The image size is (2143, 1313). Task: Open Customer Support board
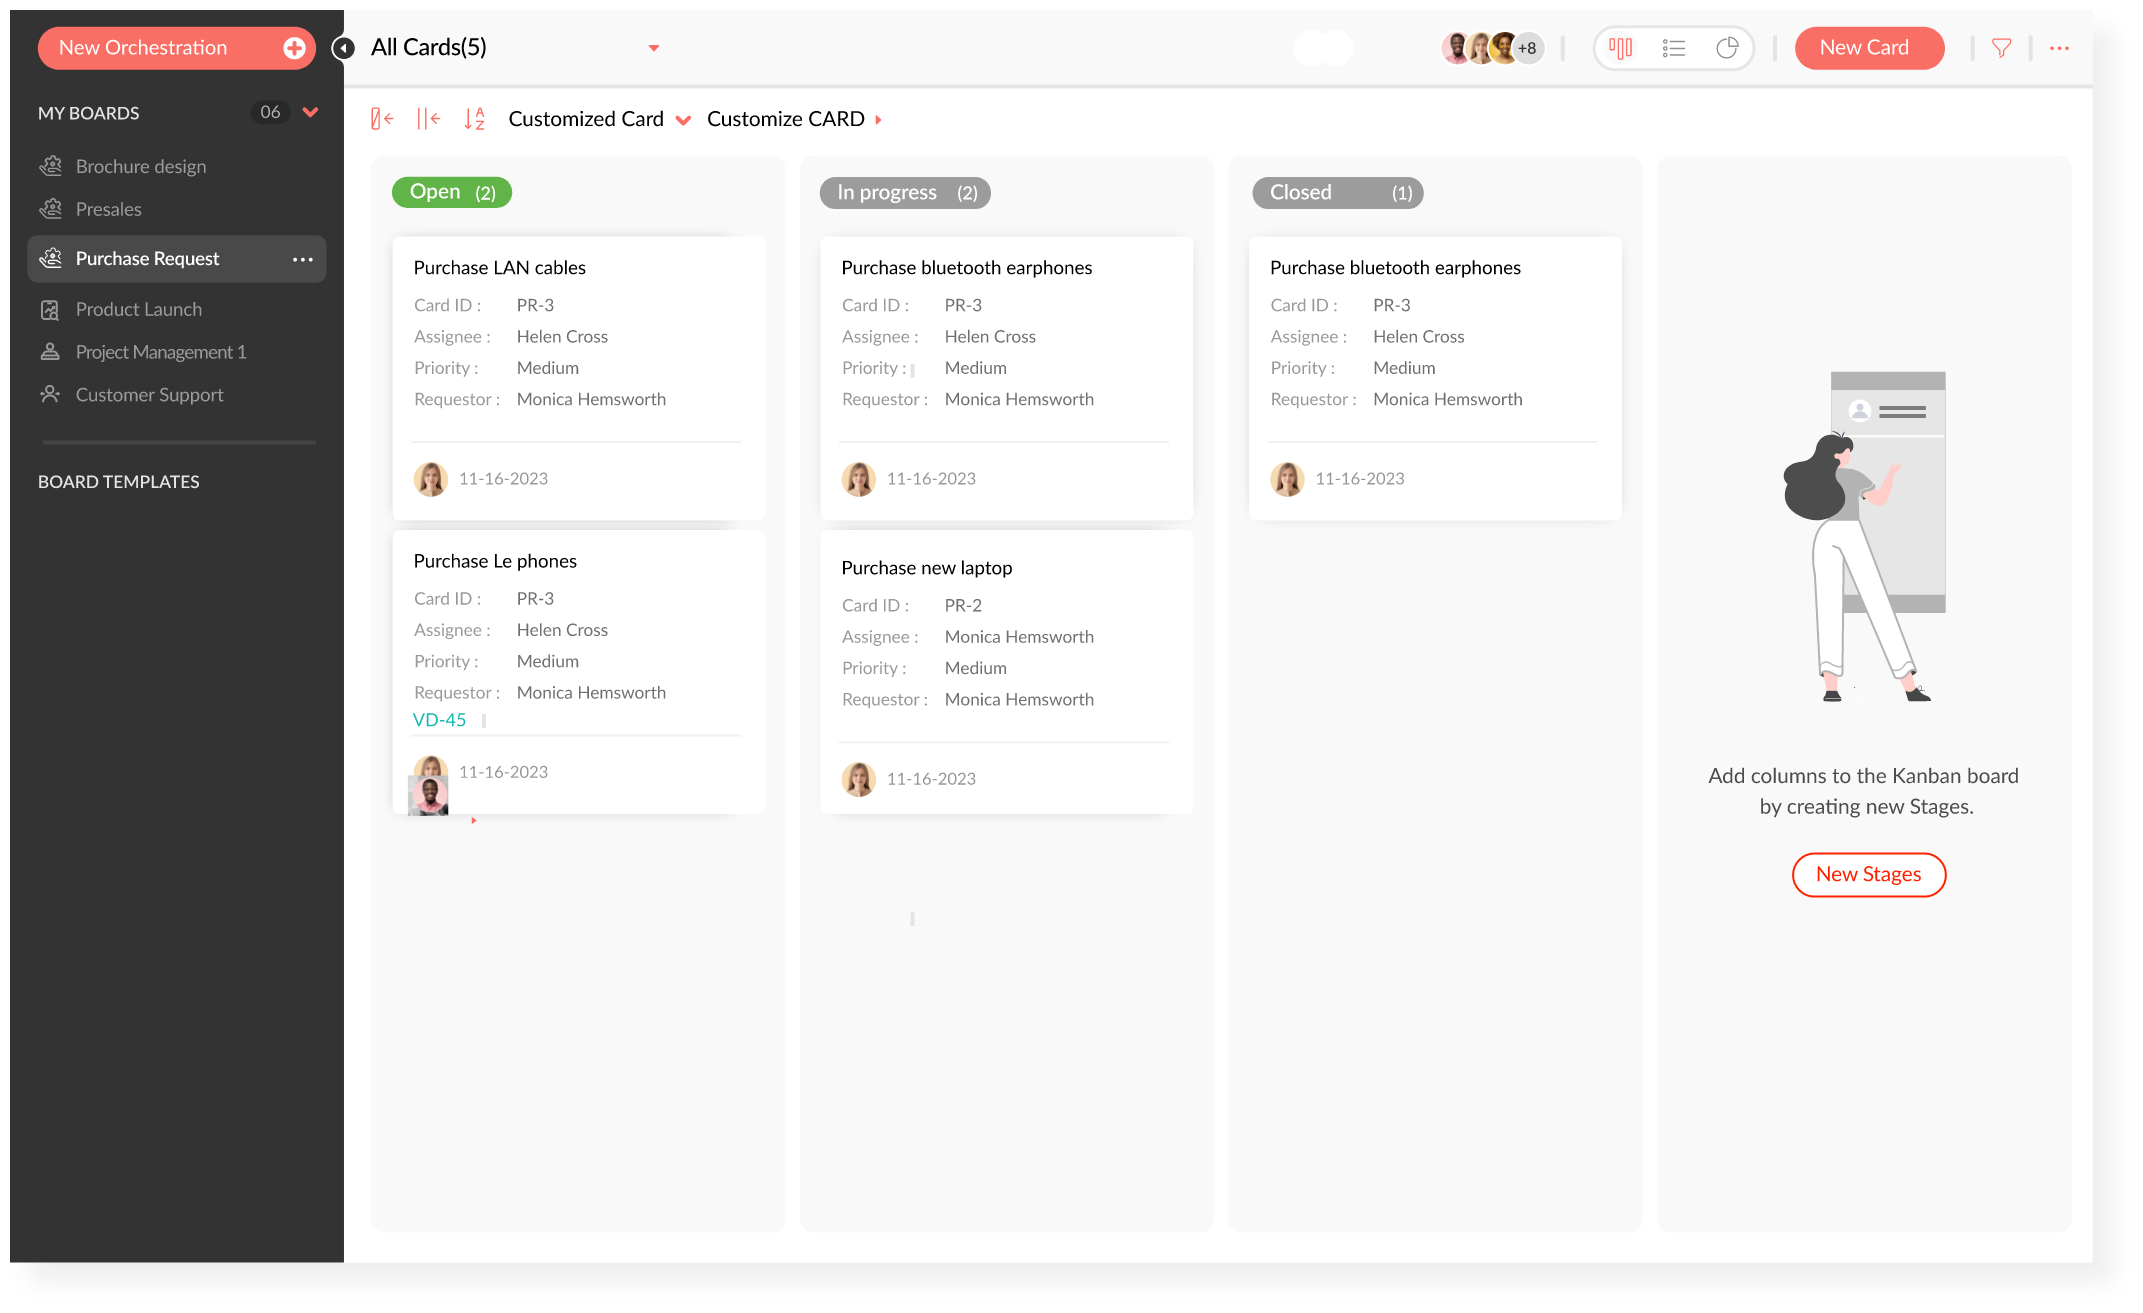pos(149,395)
